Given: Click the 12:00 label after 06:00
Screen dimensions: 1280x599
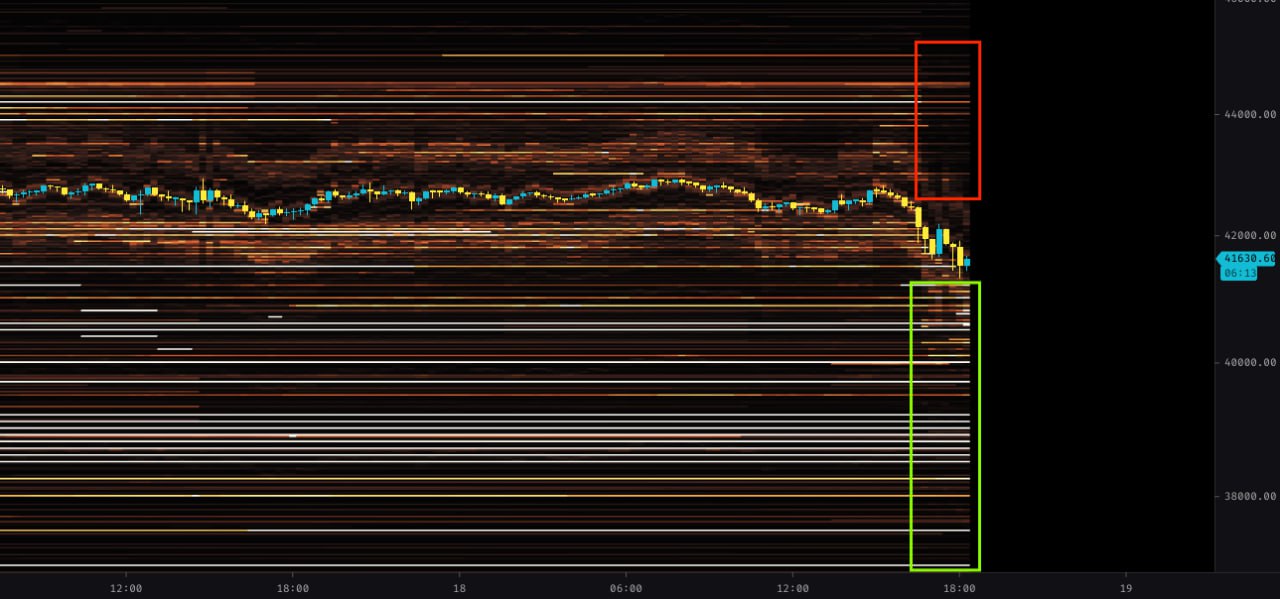Looking at the screenshot, I should point(792,588).
